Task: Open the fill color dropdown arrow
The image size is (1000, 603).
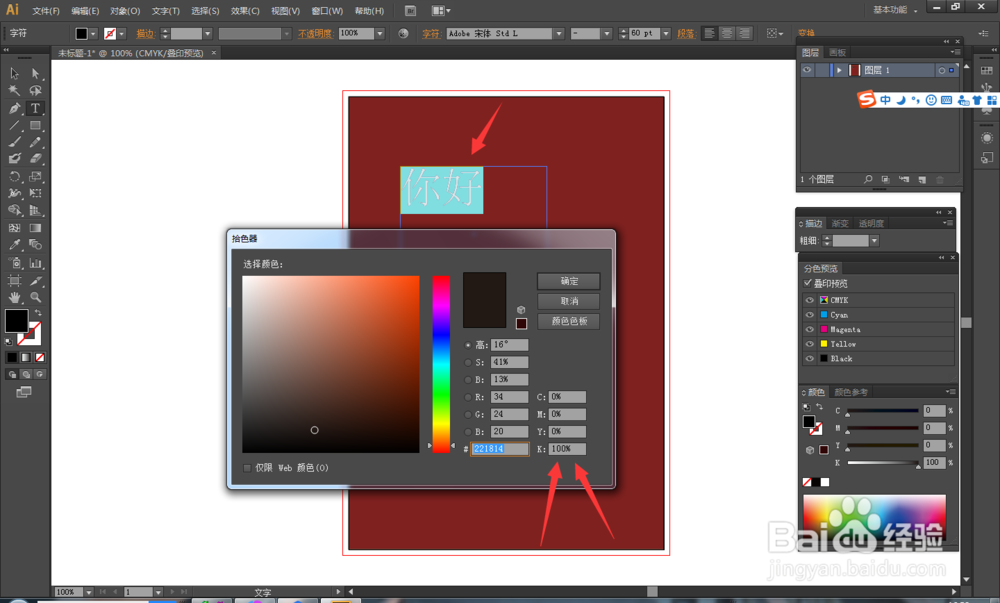Action: 93,34
